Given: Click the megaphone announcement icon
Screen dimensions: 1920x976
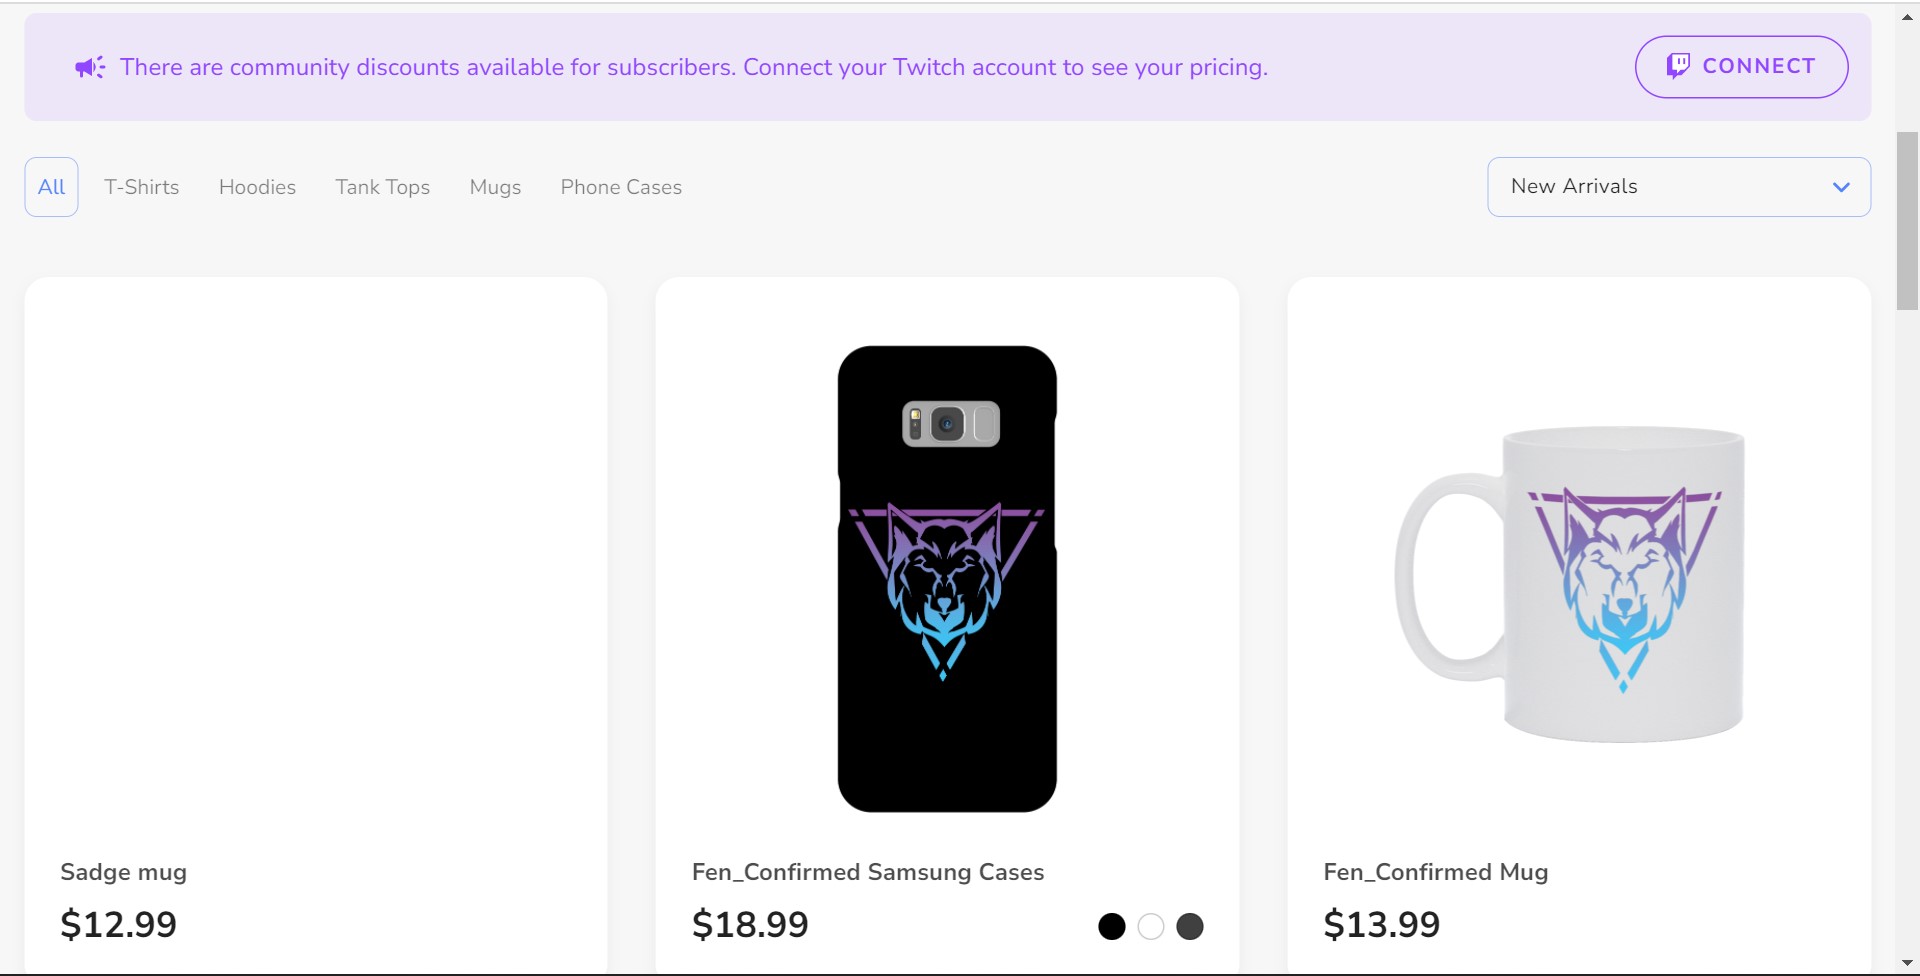Looking at the screenshot, I should tap(90, 67).
